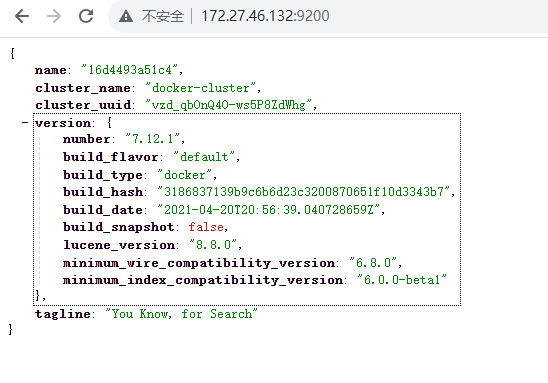Screen dimensions: 548x383
Task: Select the value "default"
Action: (204, 157)
